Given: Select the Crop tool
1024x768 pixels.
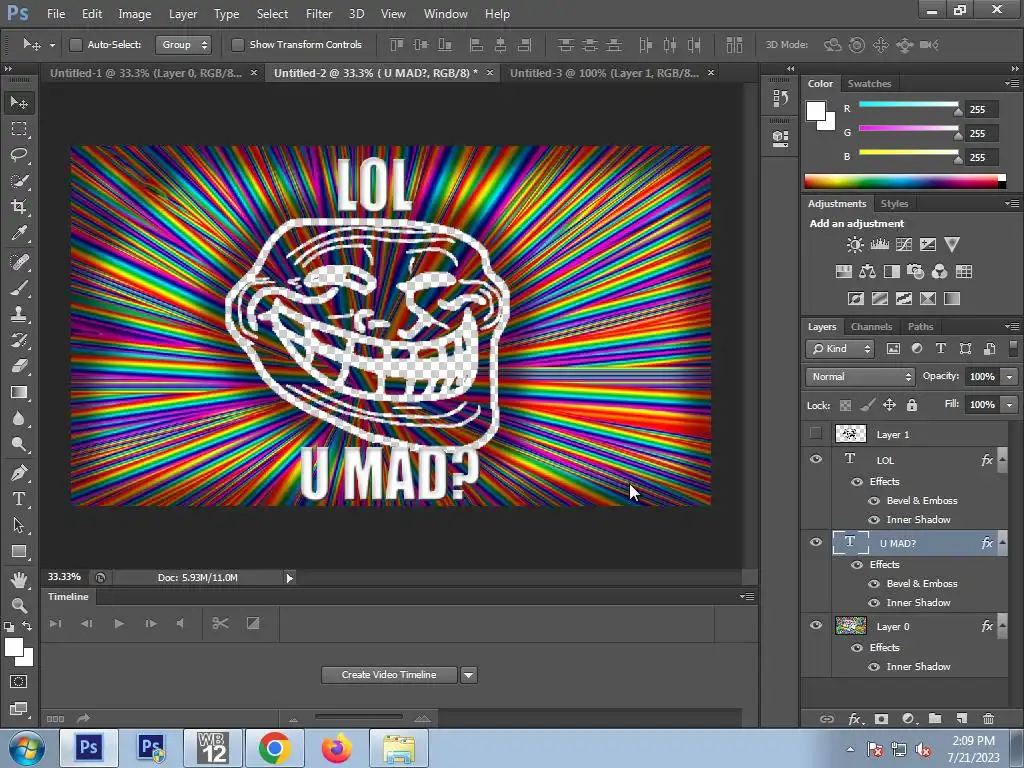Looking at the screenshot, I should click(x=19, y=207).
